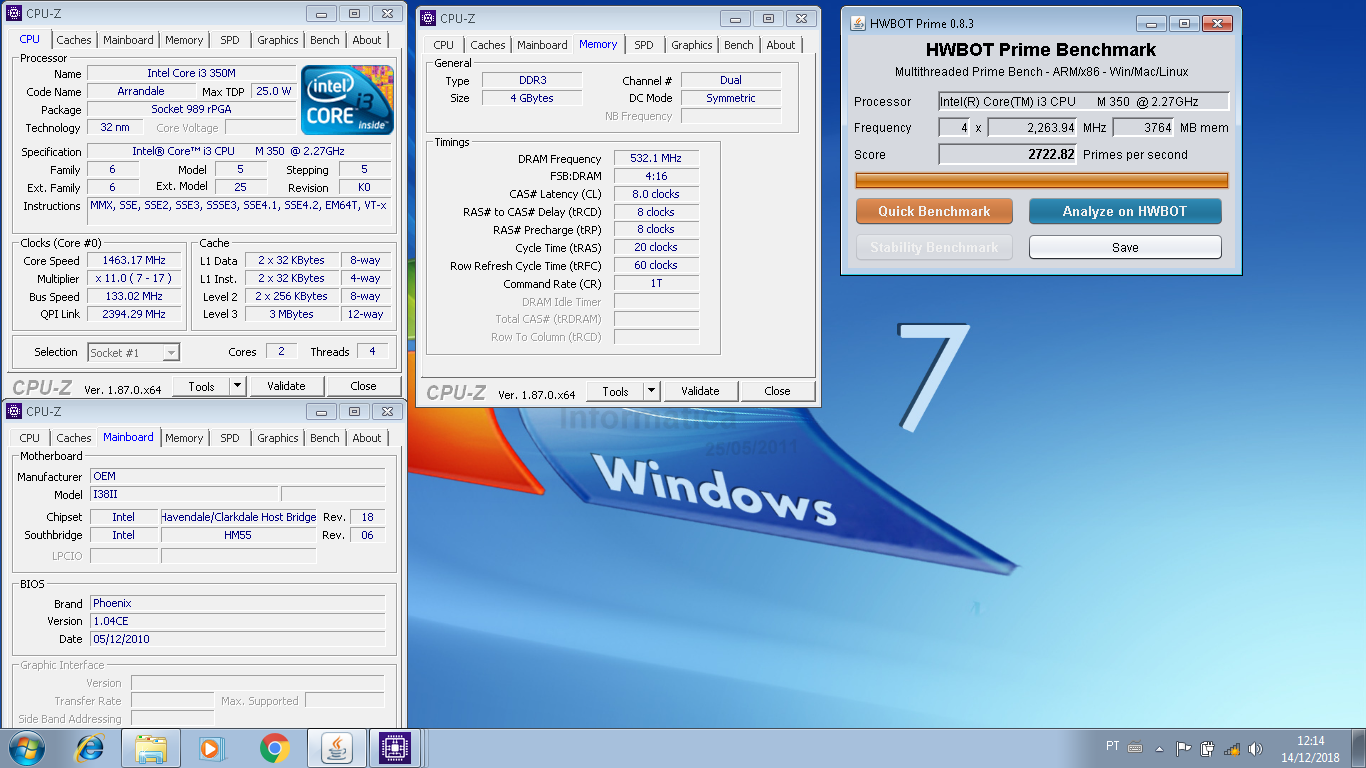Click Validate in the Memory window
This screenshot has height=768, width=1366.
pos(700,391)
